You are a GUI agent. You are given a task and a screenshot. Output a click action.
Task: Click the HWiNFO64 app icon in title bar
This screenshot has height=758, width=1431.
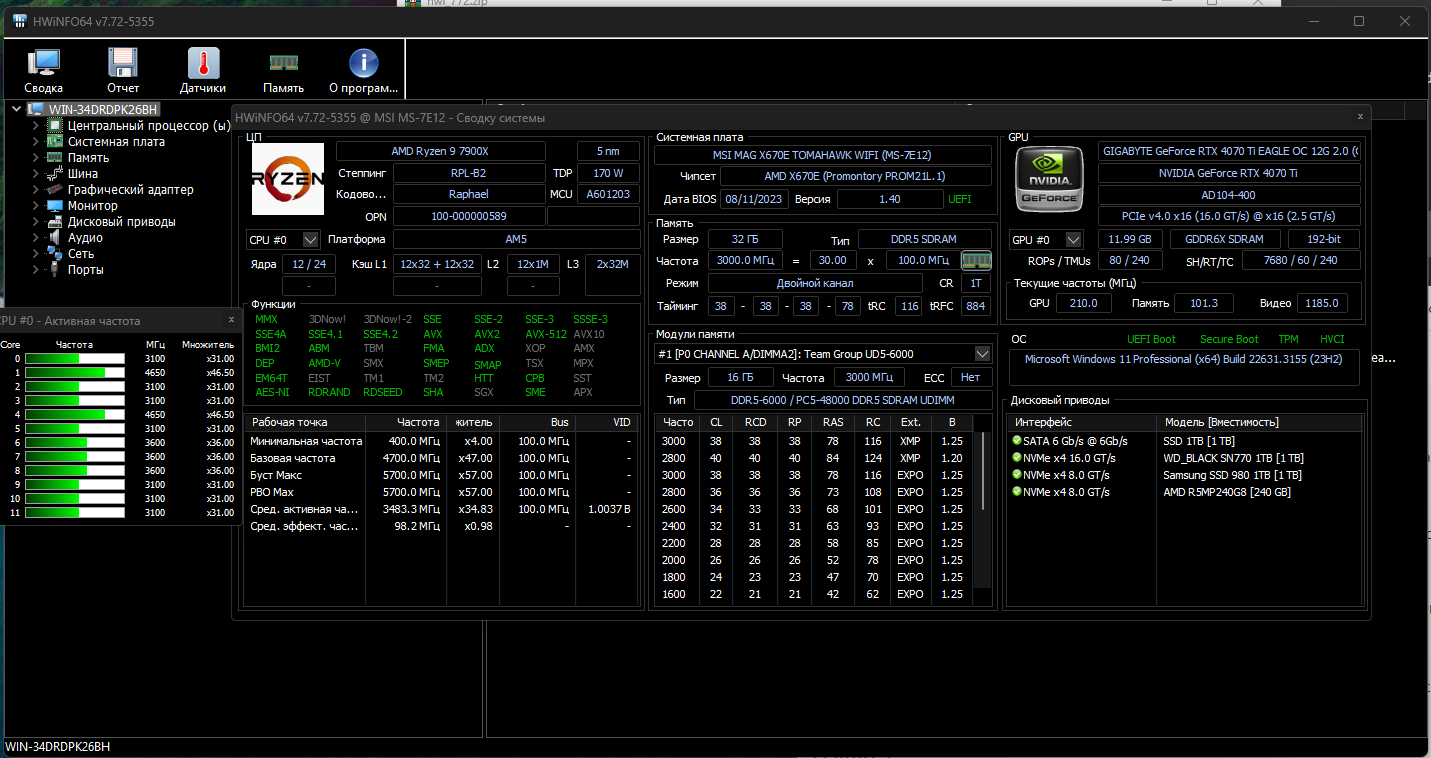tap(19, 21)
